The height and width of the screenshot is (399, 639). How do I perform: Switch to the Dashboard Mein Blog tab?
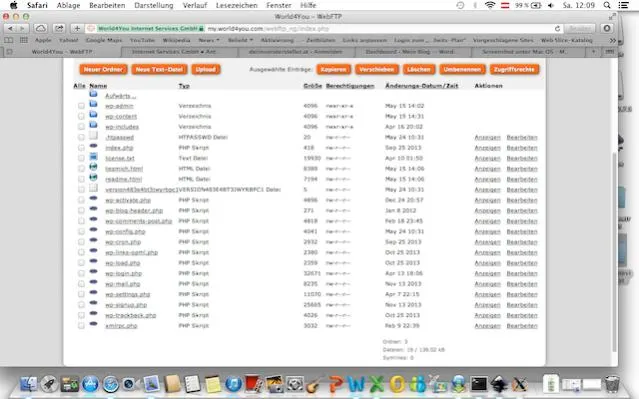(x=412, y=52)
